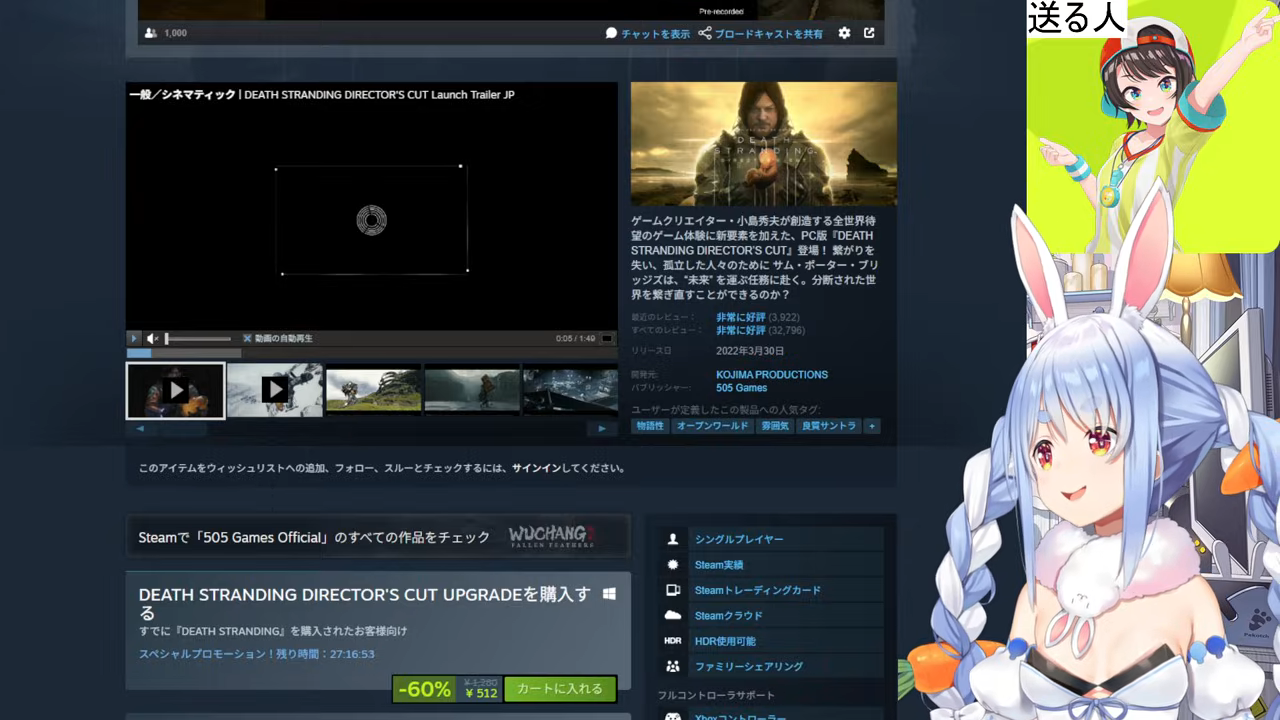This screenshot has height=720, width=1280.
Task: Select the second video thumbnail
Action: [275, 390]
